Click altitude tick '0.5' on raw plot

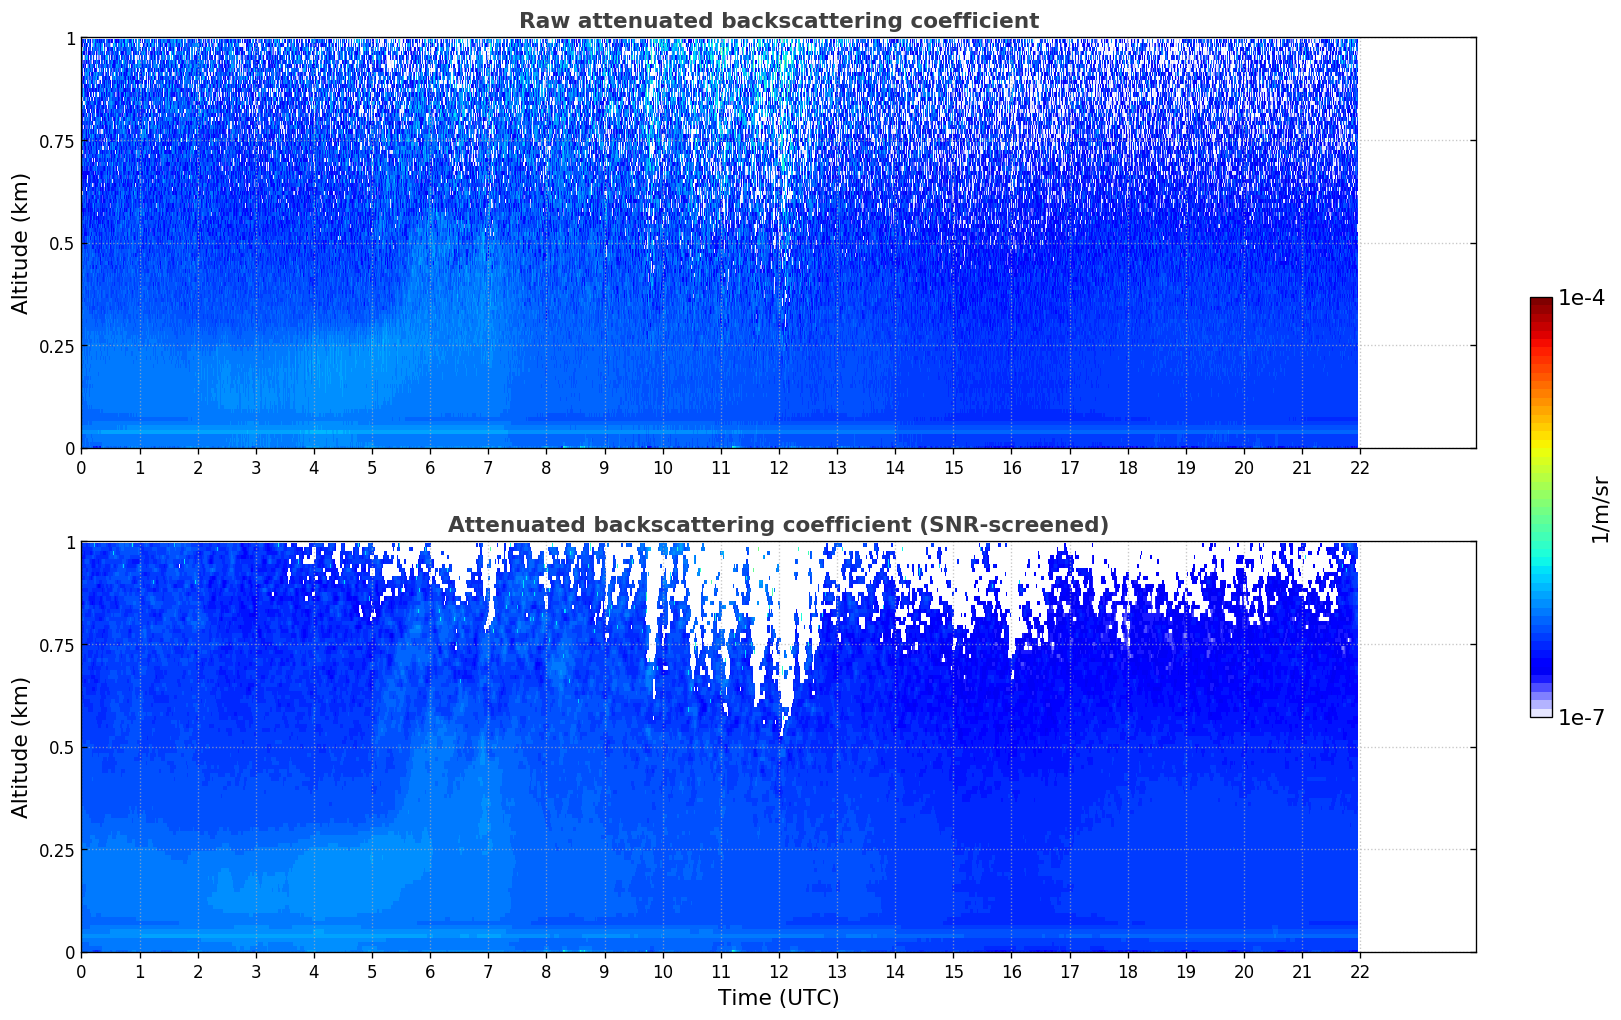coord(62,243)
